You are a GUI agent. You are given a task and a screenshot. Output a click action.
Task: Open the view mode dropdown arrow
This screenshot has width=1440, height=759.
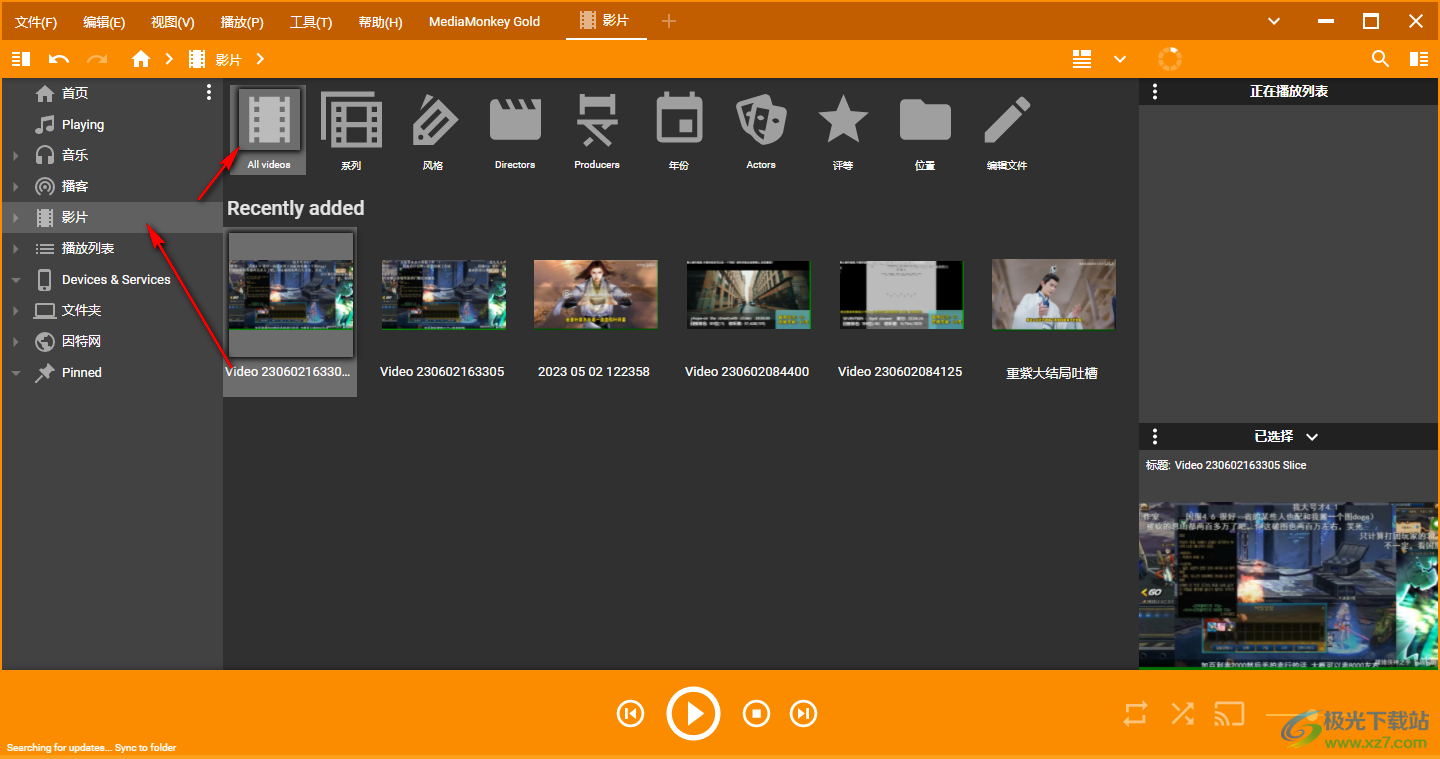click(1120, 59)
